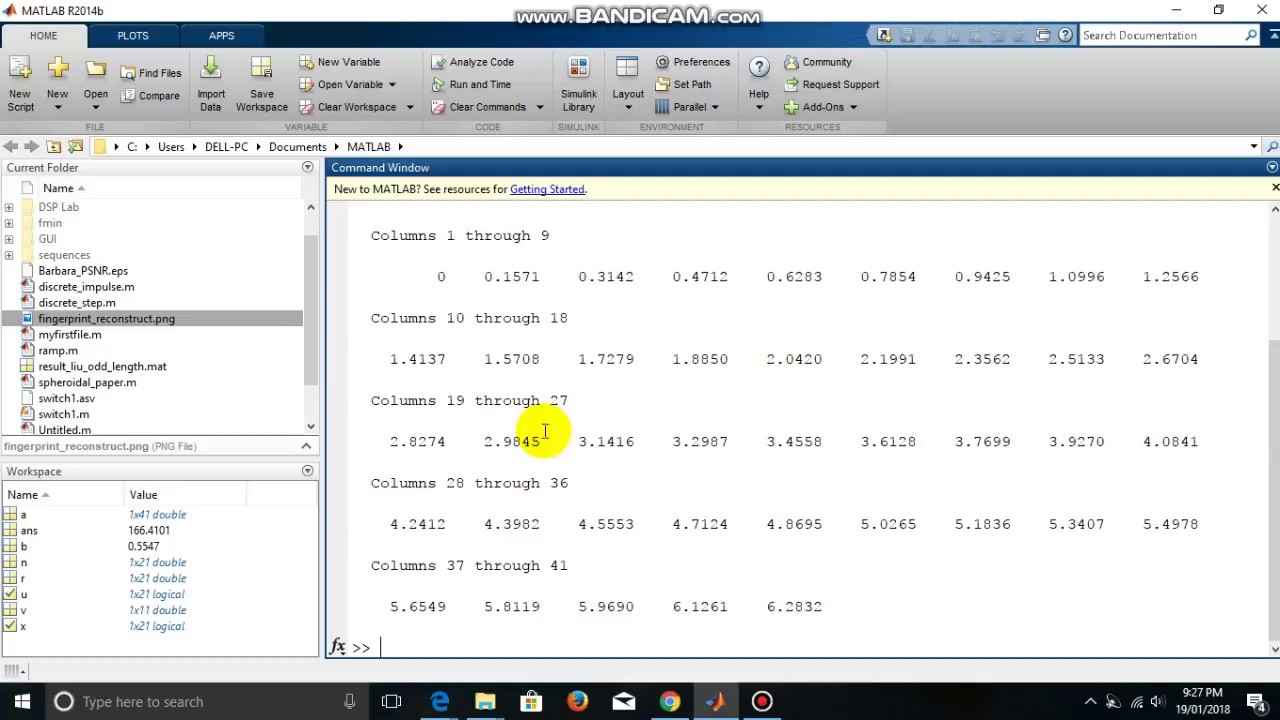Open Current Folder panel actions menu
Screen dimensions: 1280x720
click(307, 168)
